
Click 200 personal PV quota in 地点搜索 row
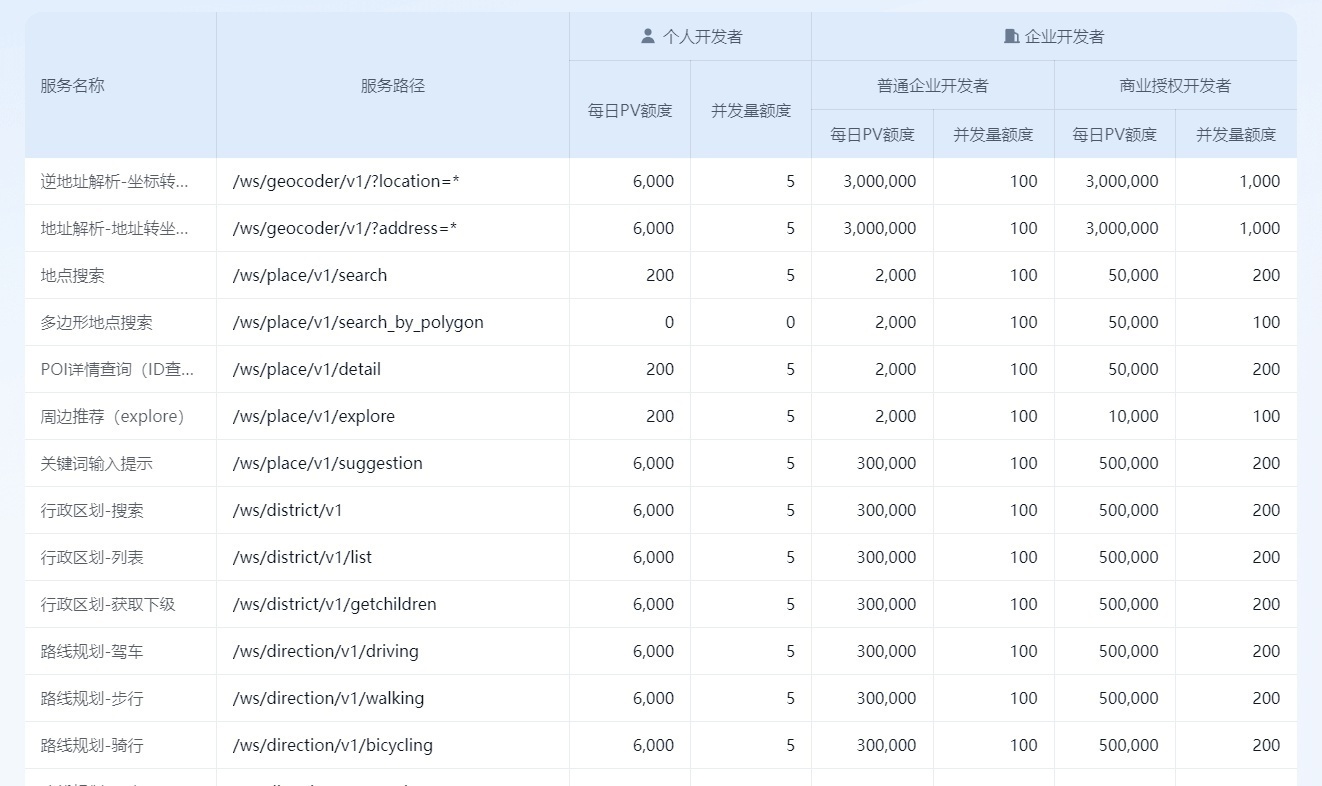(660, 275)
